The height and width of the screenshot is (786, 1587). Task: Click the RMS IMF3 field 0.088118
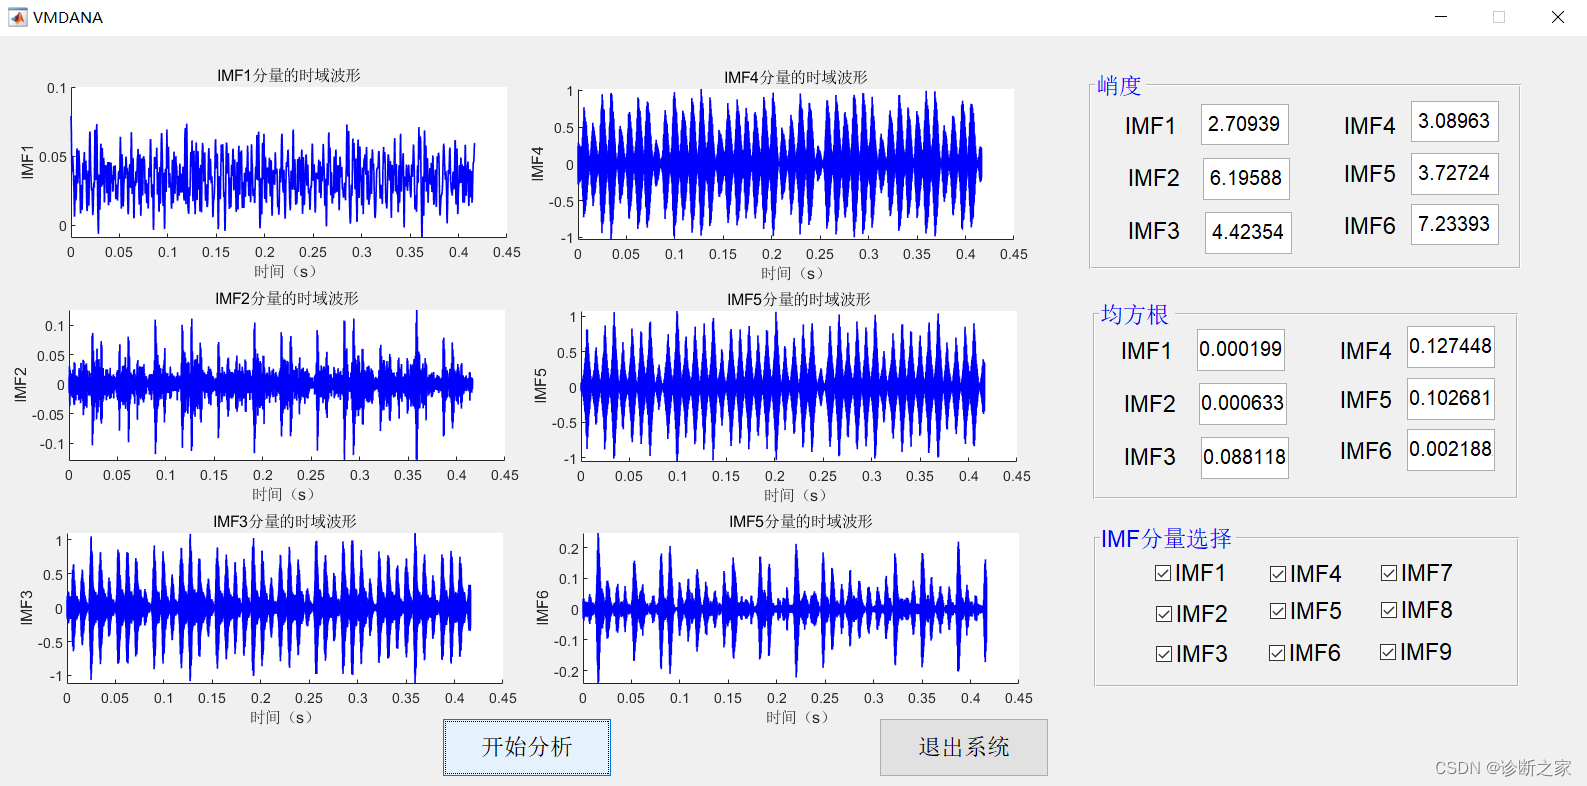point(1245,458)
